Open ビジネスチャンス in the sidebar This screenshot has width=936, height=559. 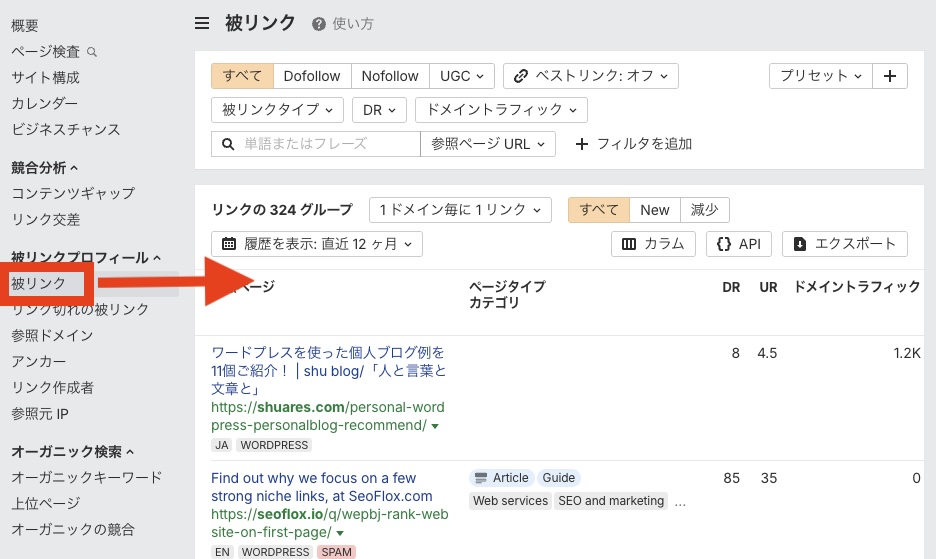(x=66, y=130)
